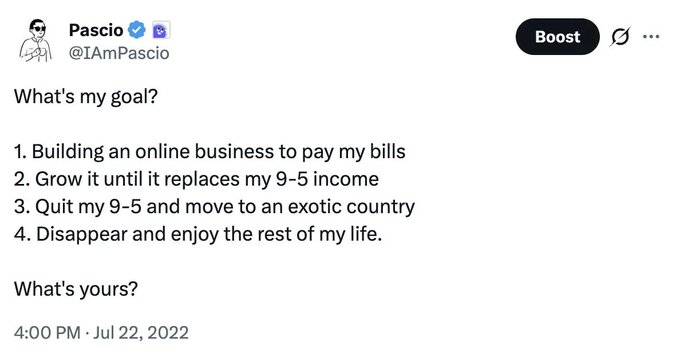This screenshot has width=680, height=361.
Task: Click "enjoy the rest of my life" text
Action: pos(276,234)
